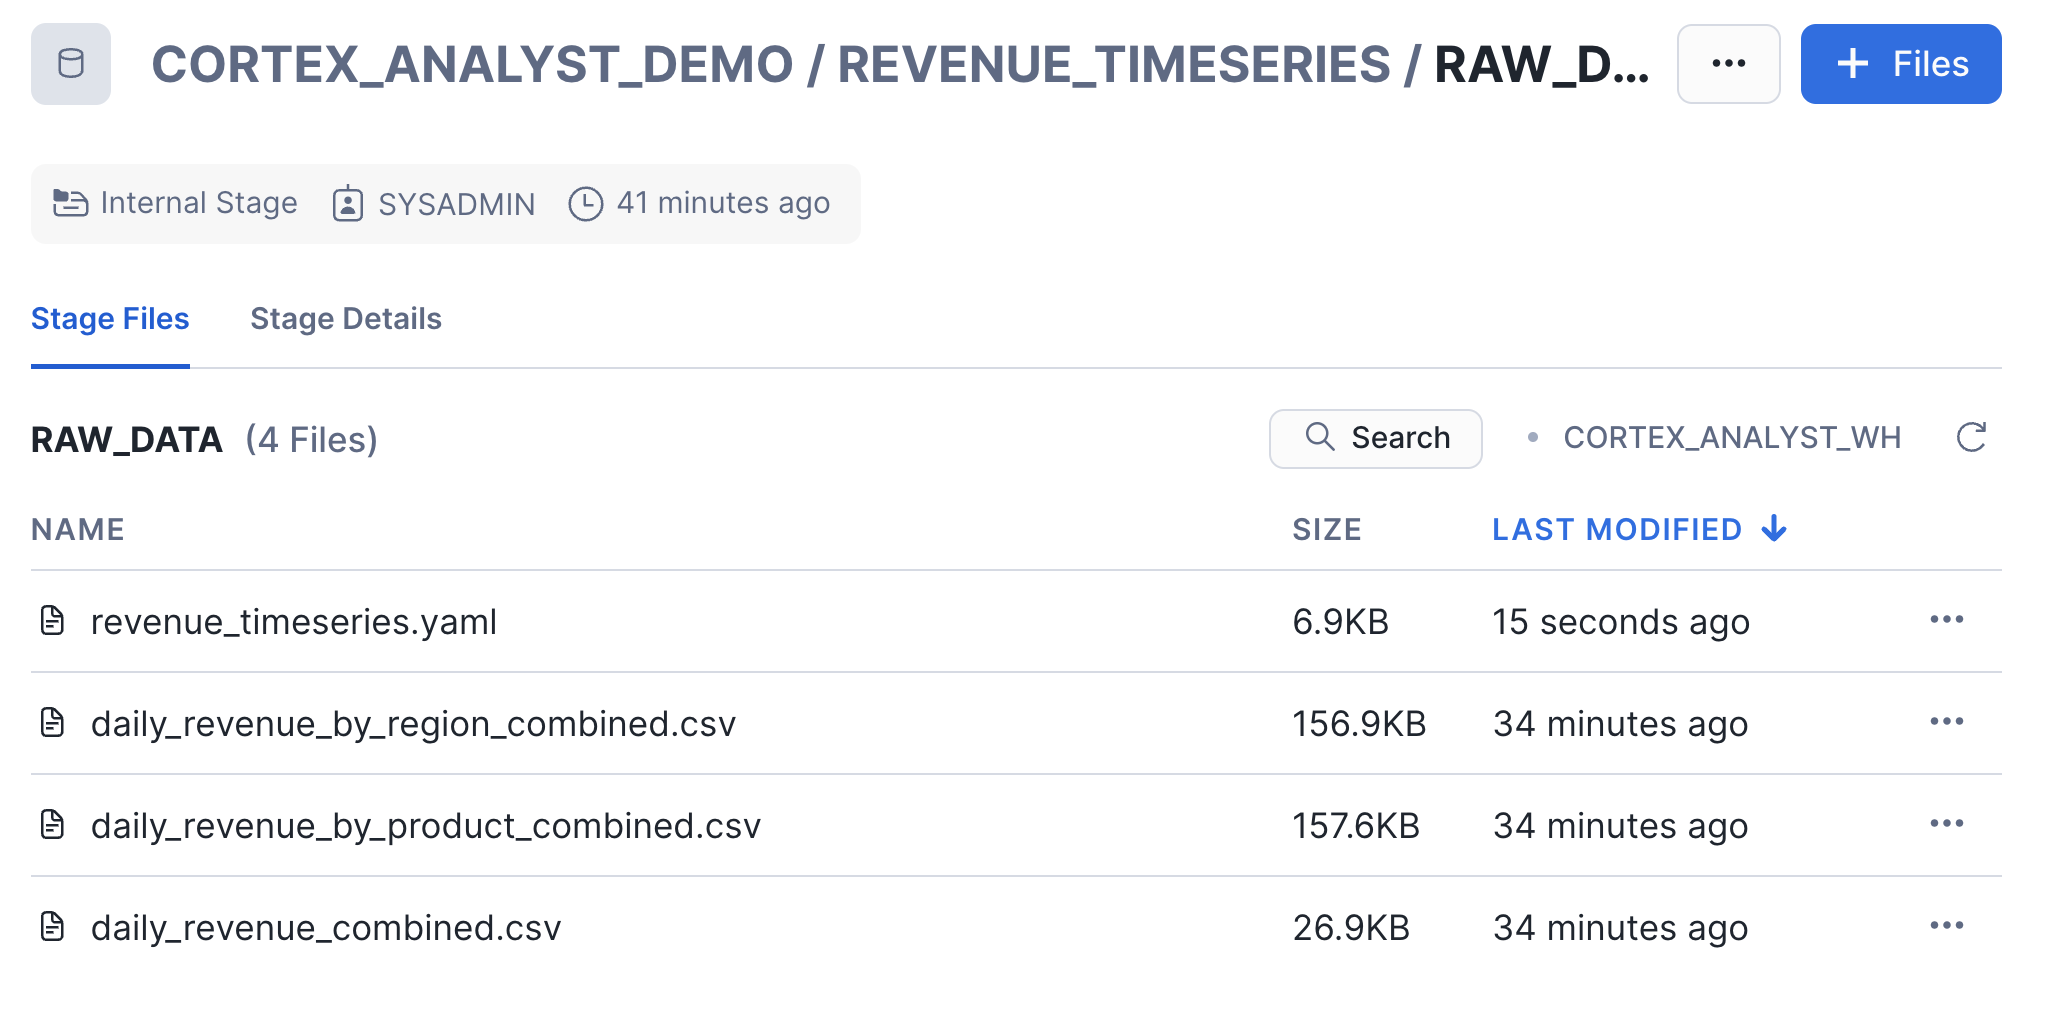
Task: Open options for daily_revenue_by_region_combined.csv
Action: (1946, 723)
